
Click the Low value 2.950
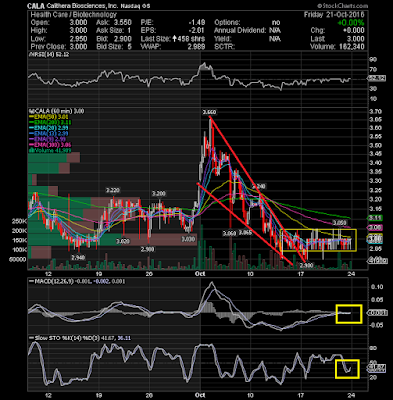pyautogui.click(x=78, y=39)
